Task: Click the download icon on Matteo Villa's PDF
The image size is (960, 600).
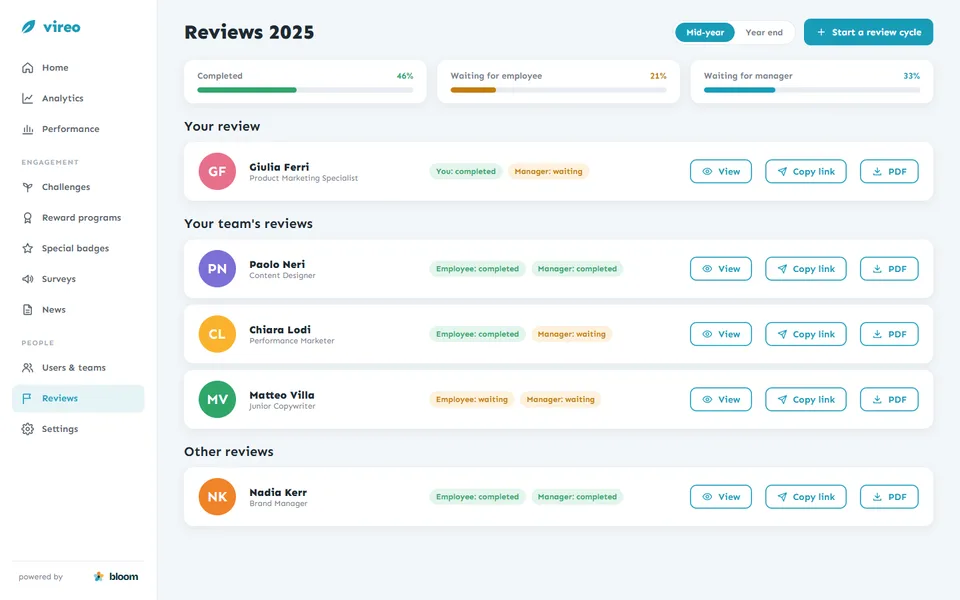Action: pyautogui.click(x=877, y=399)
